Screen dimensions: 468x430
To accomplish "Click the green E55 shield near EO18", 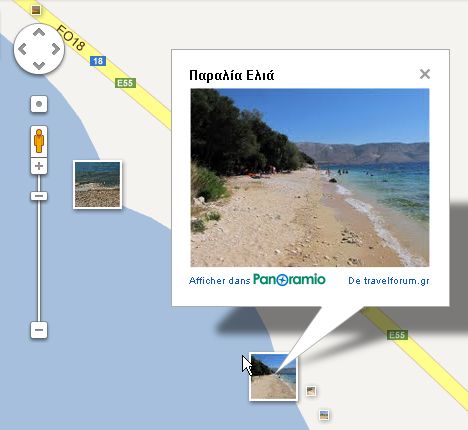I will tap(126, 83).
